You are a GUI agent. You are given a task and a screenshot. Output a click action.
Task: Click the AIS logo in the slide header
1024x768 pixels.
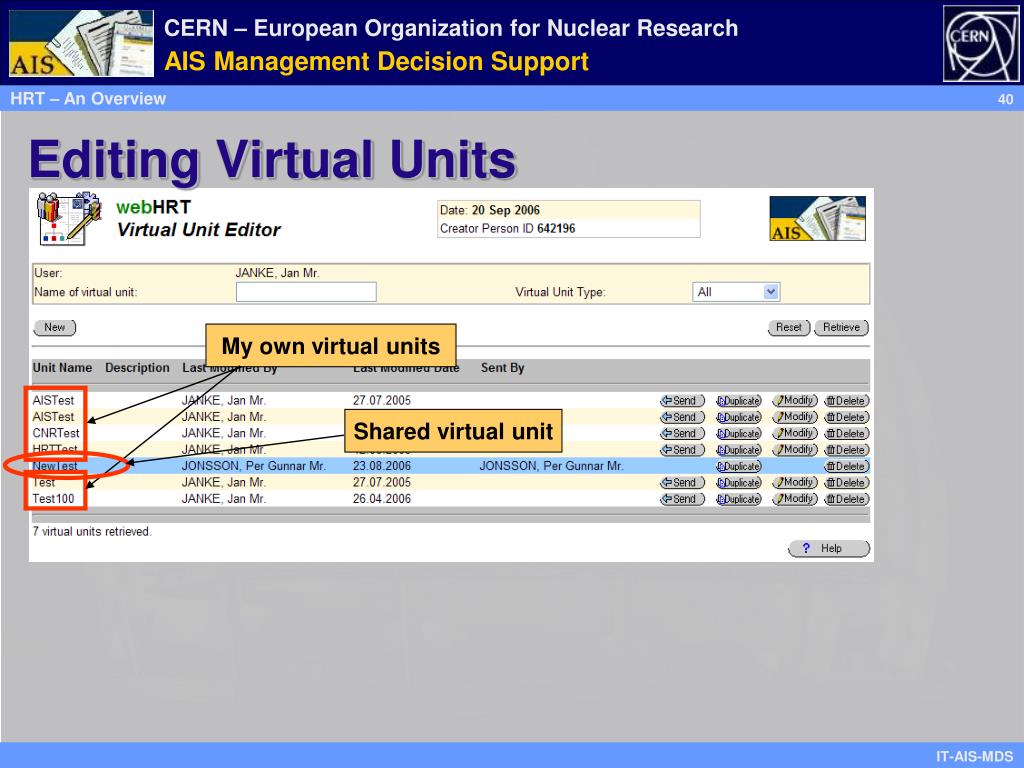82,43
